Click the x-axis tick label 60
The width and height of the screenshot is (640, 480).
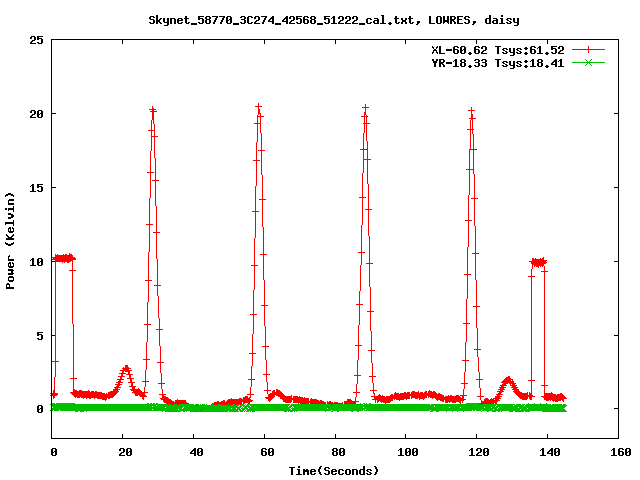click(267, 452)
